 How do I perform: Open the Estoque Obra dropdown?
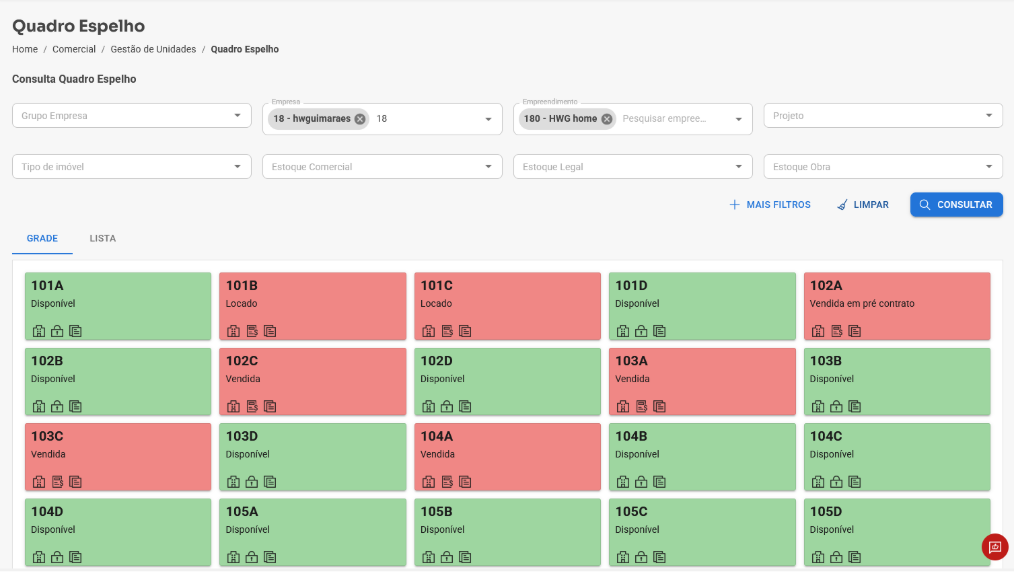[883, 167]
